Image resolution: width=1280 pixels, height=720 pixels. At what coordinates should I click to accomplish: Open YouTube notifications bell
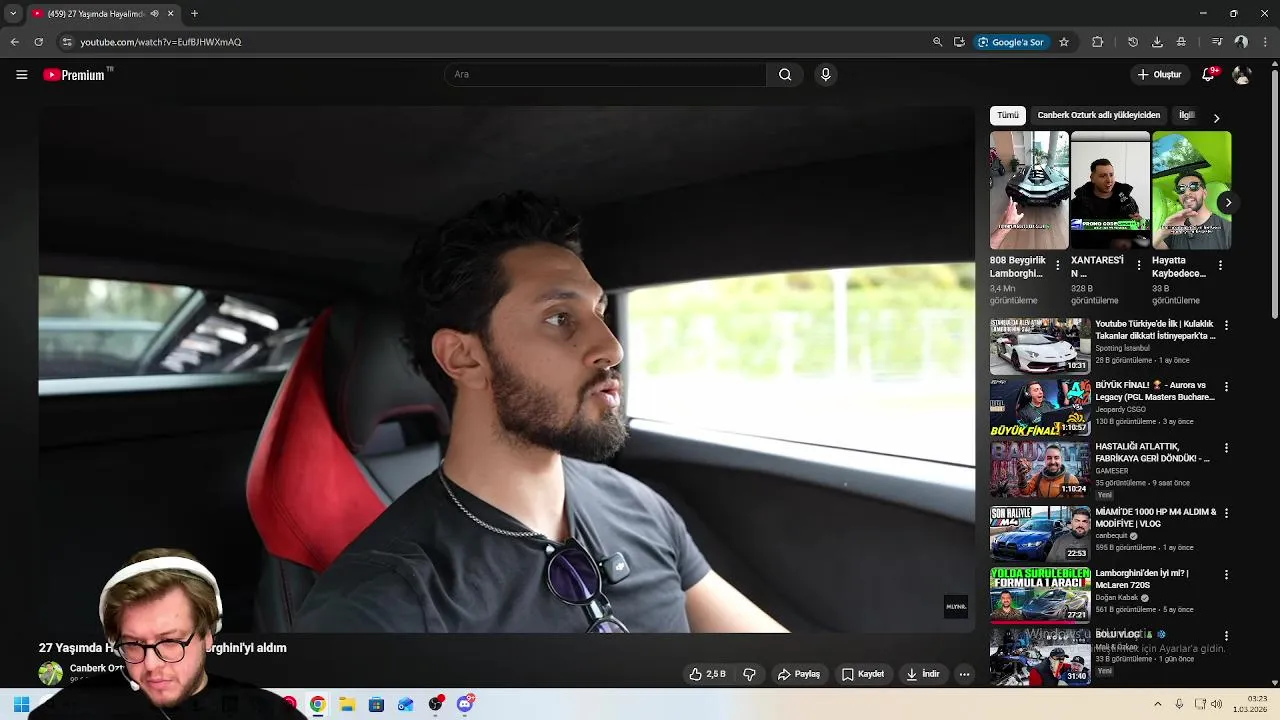[1208, 75]
